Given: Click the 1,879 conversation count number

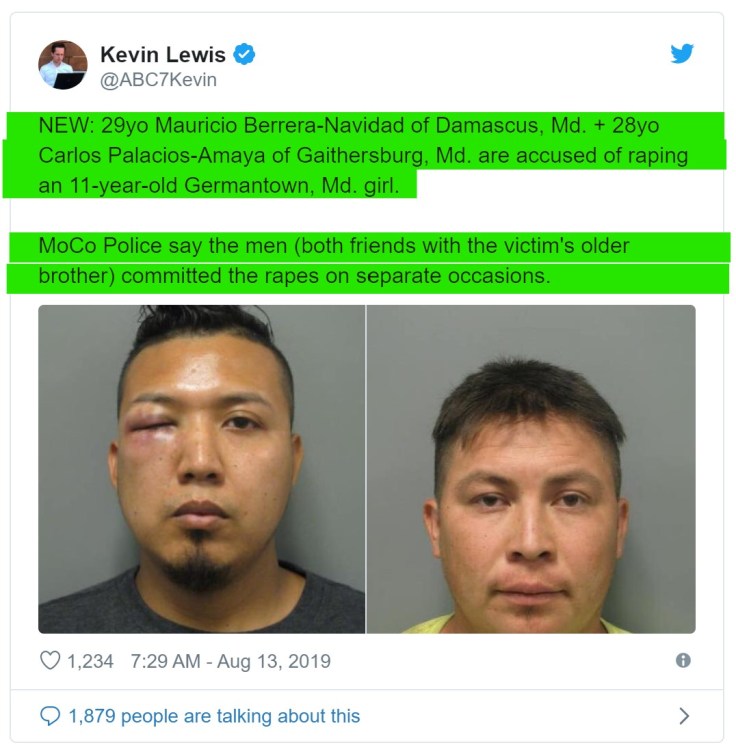Looking at the screenshot, I should 92,716.
